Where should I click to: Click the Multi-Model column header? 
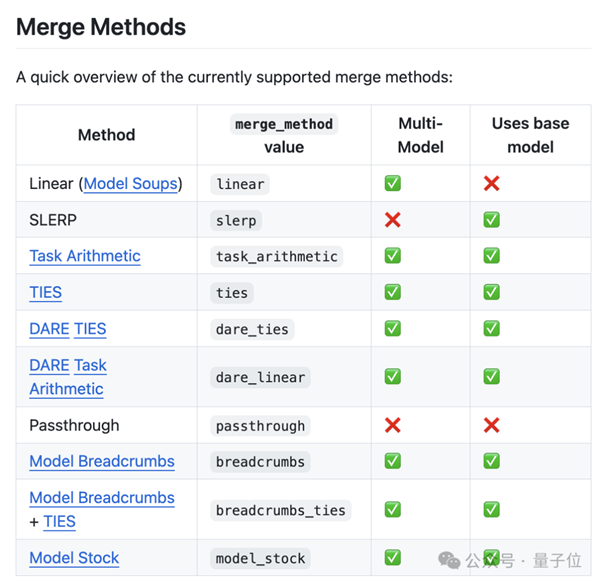420,135
